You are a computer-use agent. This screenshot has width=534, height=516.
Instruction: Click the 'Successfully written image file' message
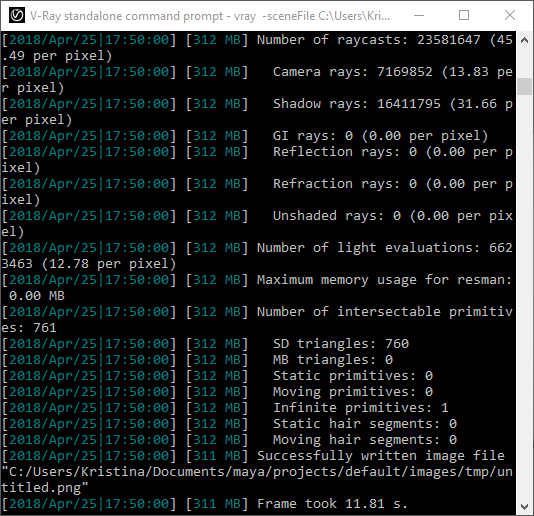(381, 456)
